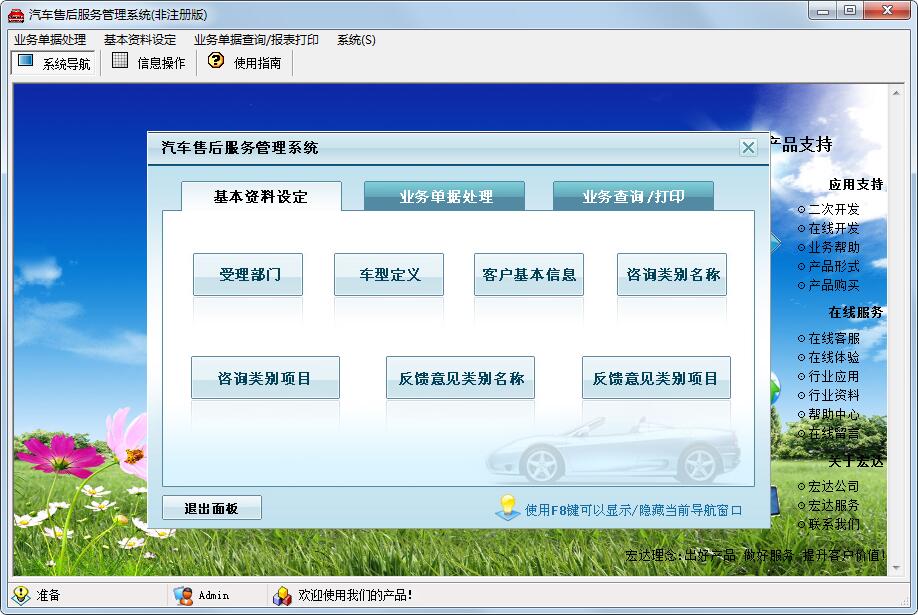
Task: Click the 二次开发 link
Action: coord(833,210)
